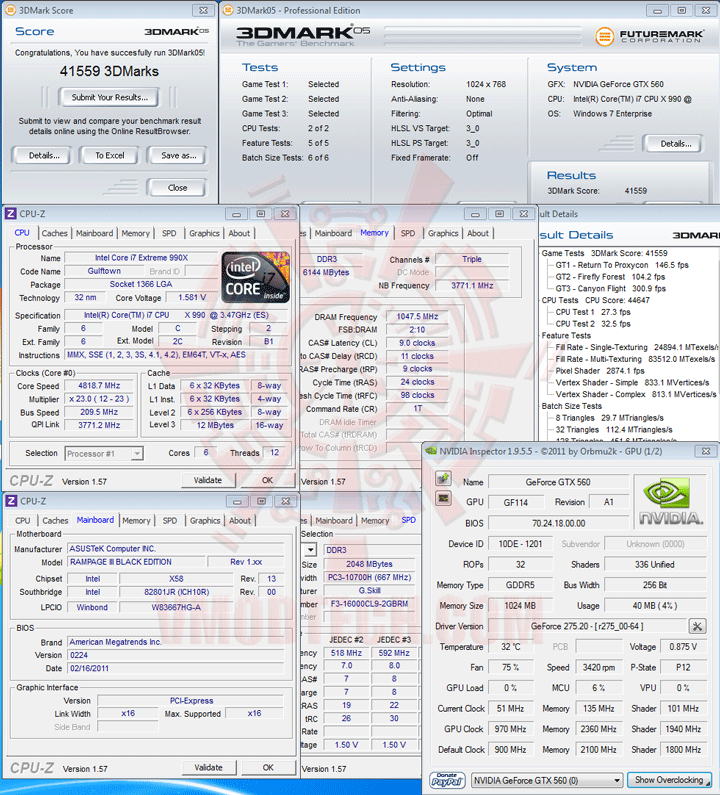The image size is (720, 795).
Task: Click the Core Speed value 4818.7 MHz
Action: pos(99,385)
